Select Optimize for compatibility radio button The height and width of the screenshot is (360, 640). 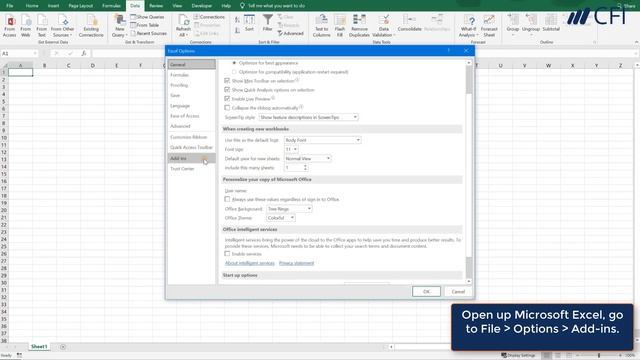(x=234, y=72)
